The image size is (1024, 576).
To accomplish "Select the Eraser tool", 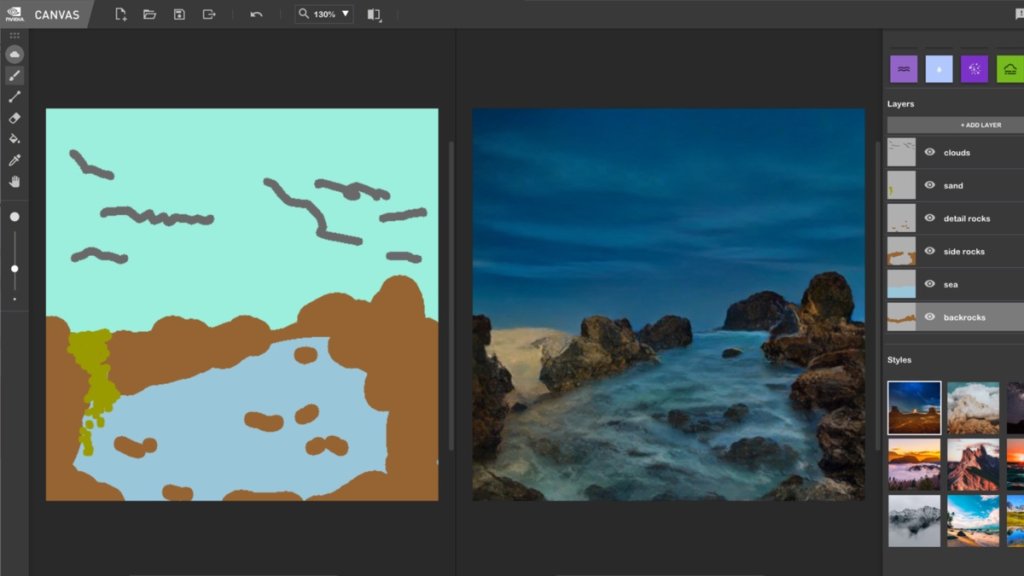I will coord(14,118).
